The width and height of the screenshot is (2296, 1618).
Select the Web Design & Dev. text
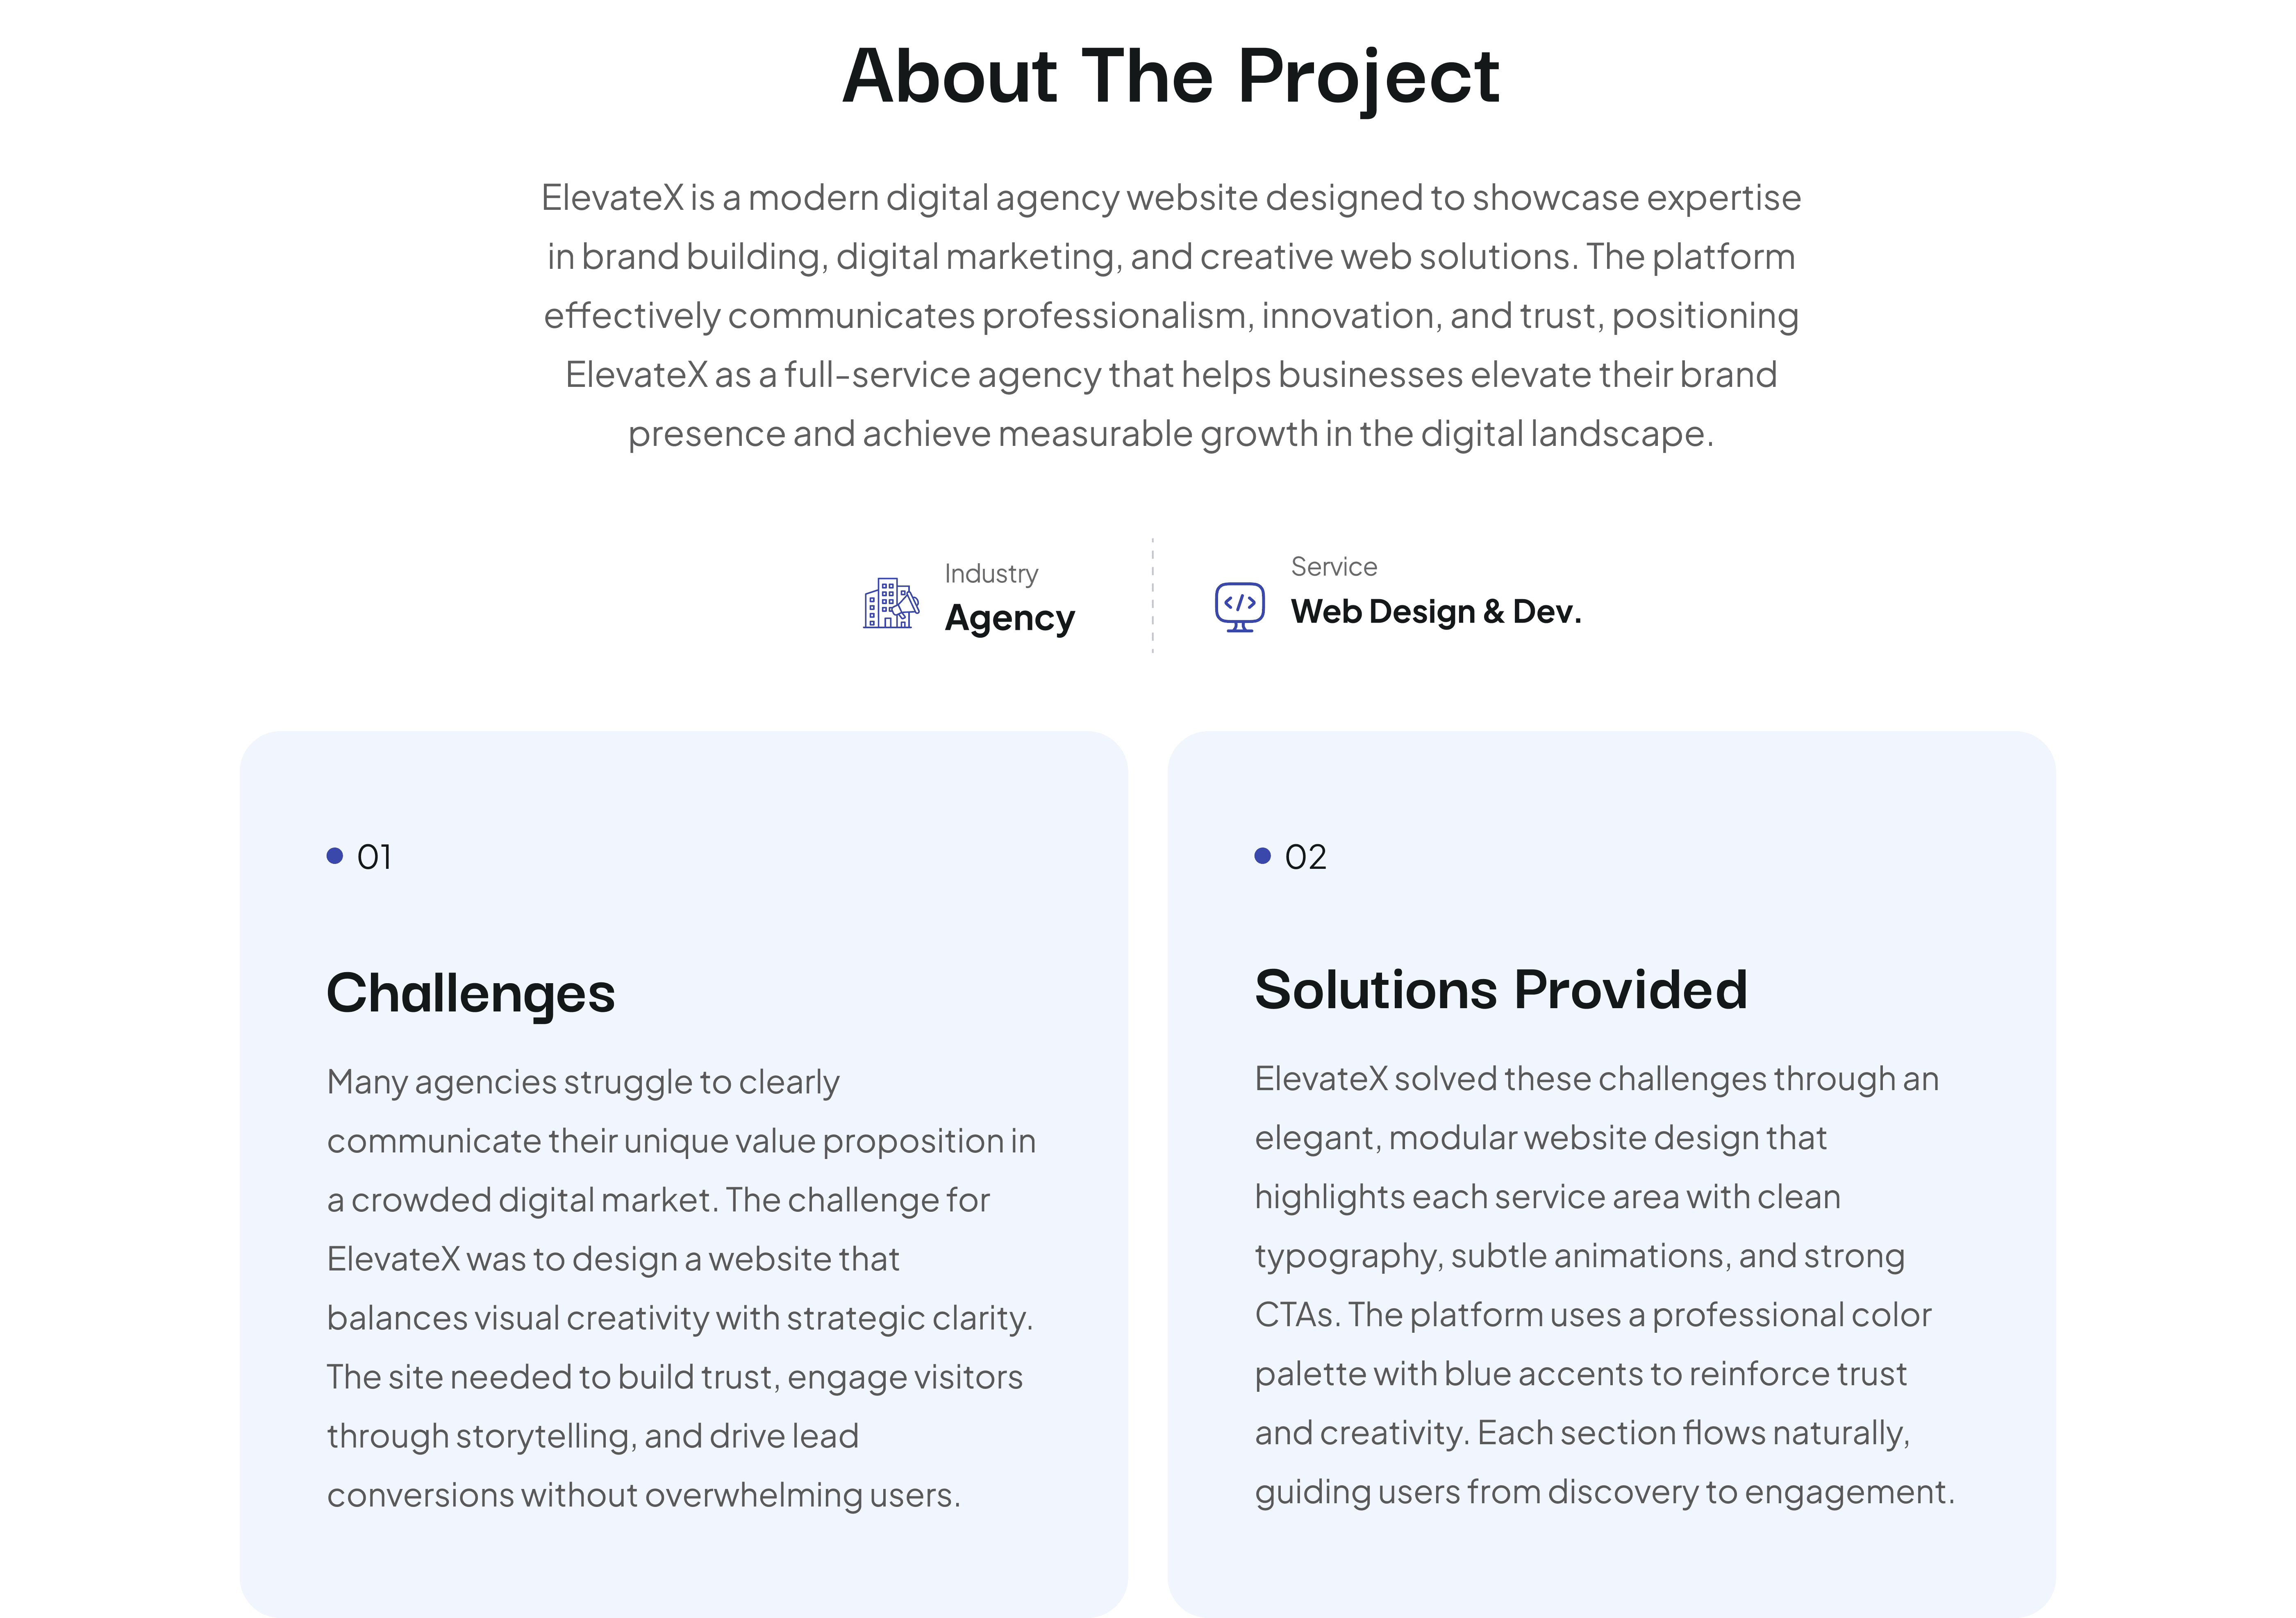point(1435,611)
